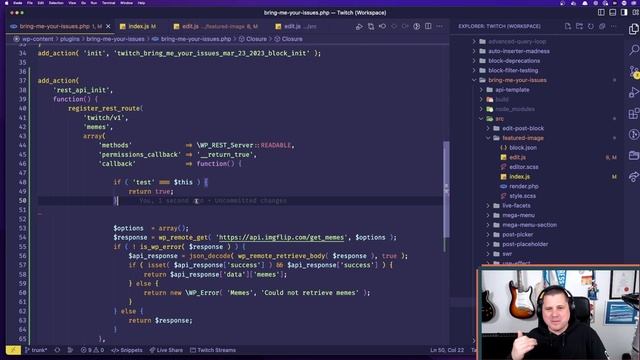Click the errors and warnings counter
This screenshot has height=360, width=640.
92,350
